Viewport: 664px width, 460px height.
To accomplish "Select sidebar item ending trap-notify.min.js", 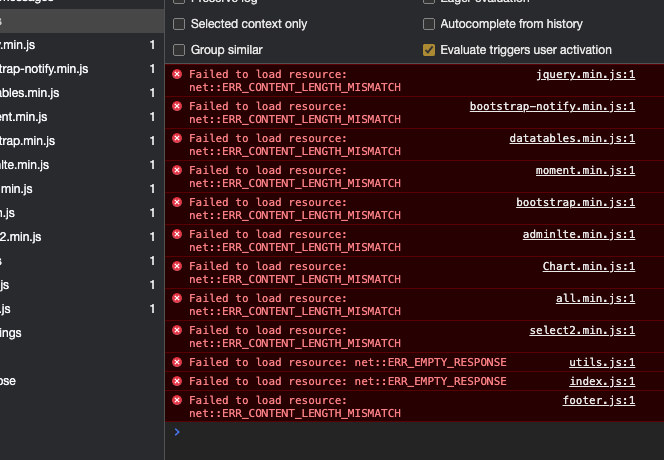I will coord(82,69).
